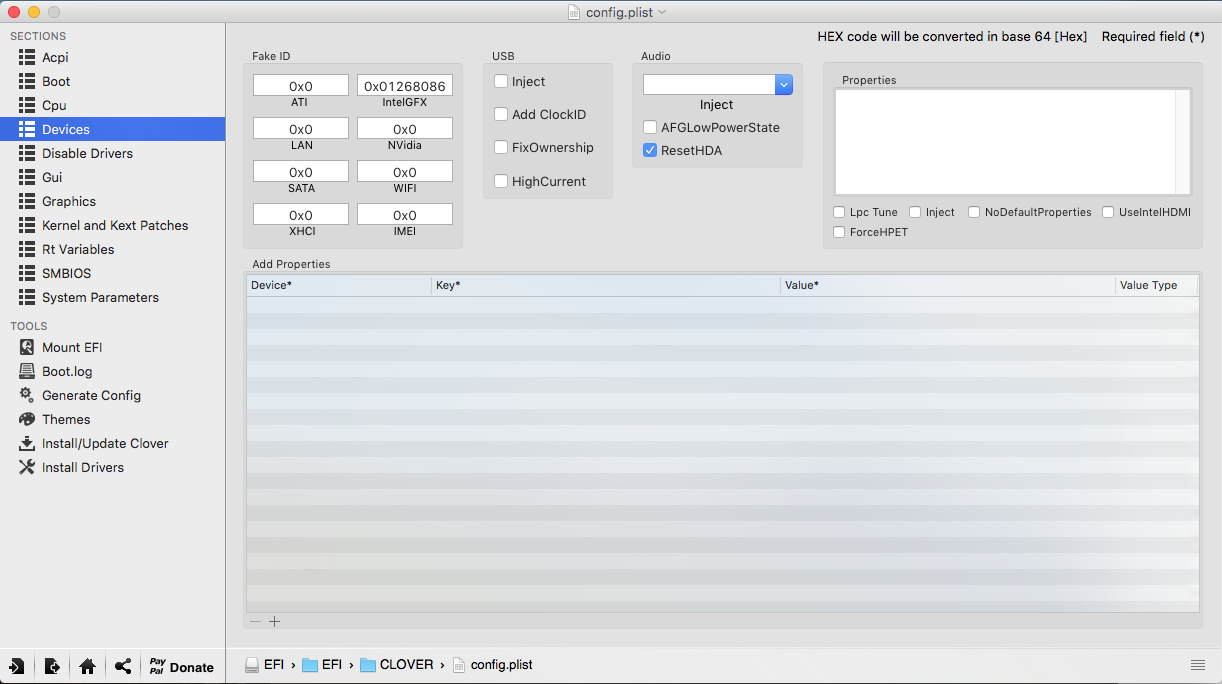
Task: Click the XHCI fake ID field
Action: click(x=301, y=215)
